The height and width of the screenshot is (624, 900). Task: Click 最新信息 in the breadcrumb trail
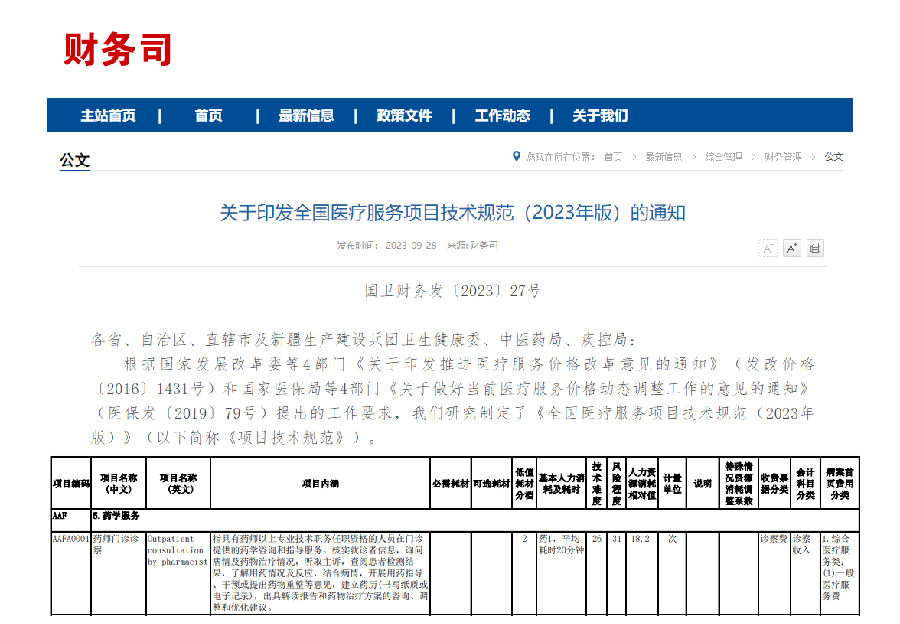[x=663, y=157]
